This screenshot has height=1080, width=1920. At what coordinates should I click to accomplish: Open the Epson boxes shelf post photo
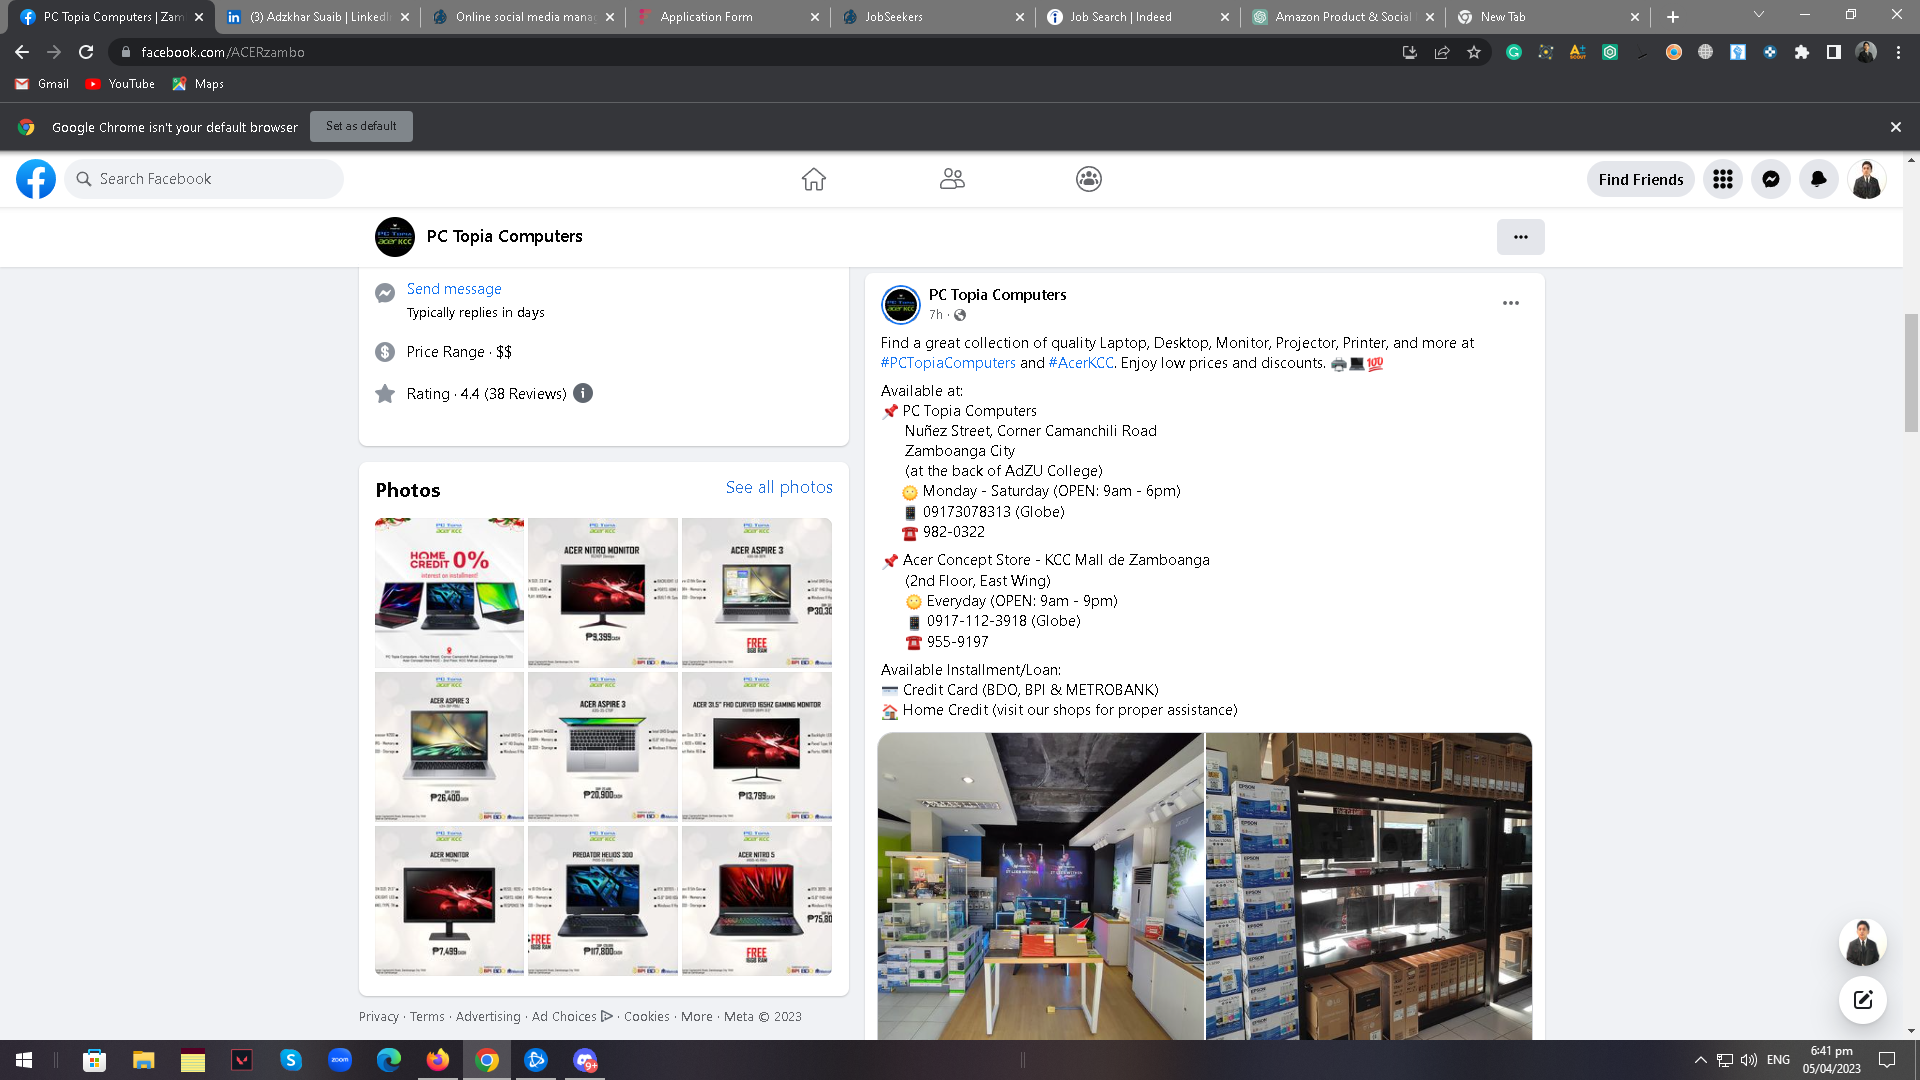[1369, 886]
